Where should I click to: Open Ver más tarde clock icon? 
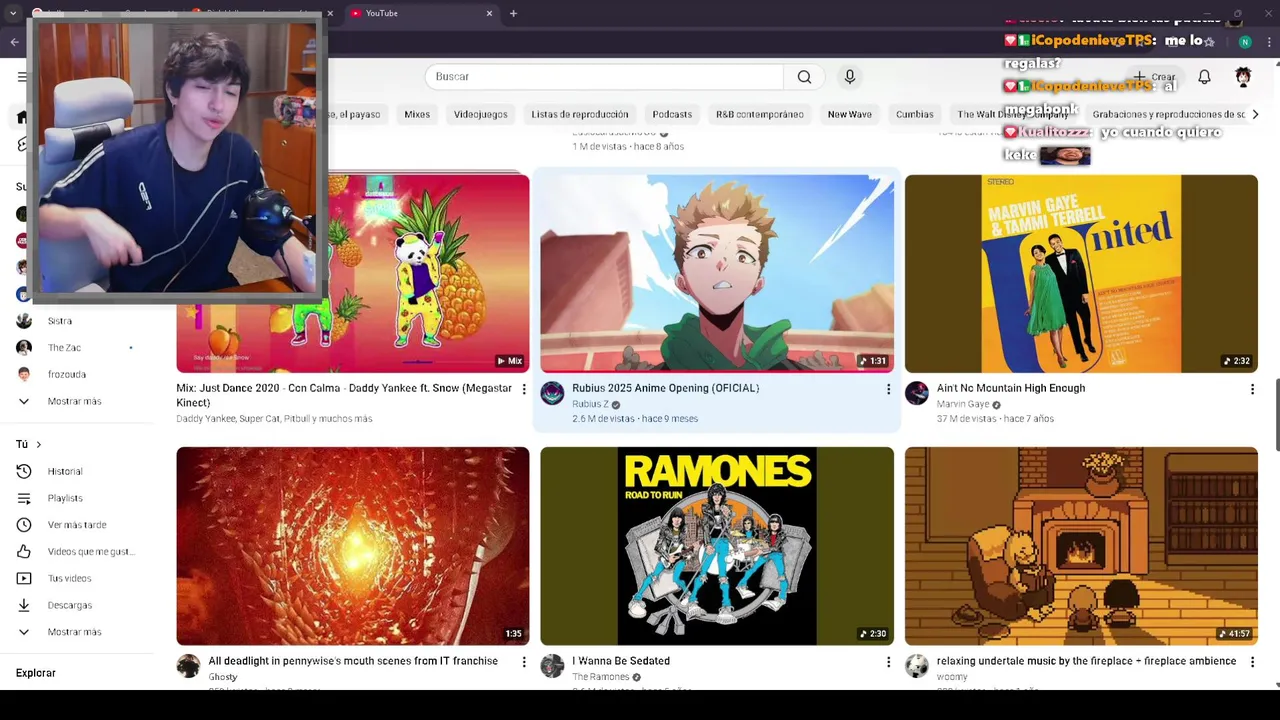pos(24,525)
